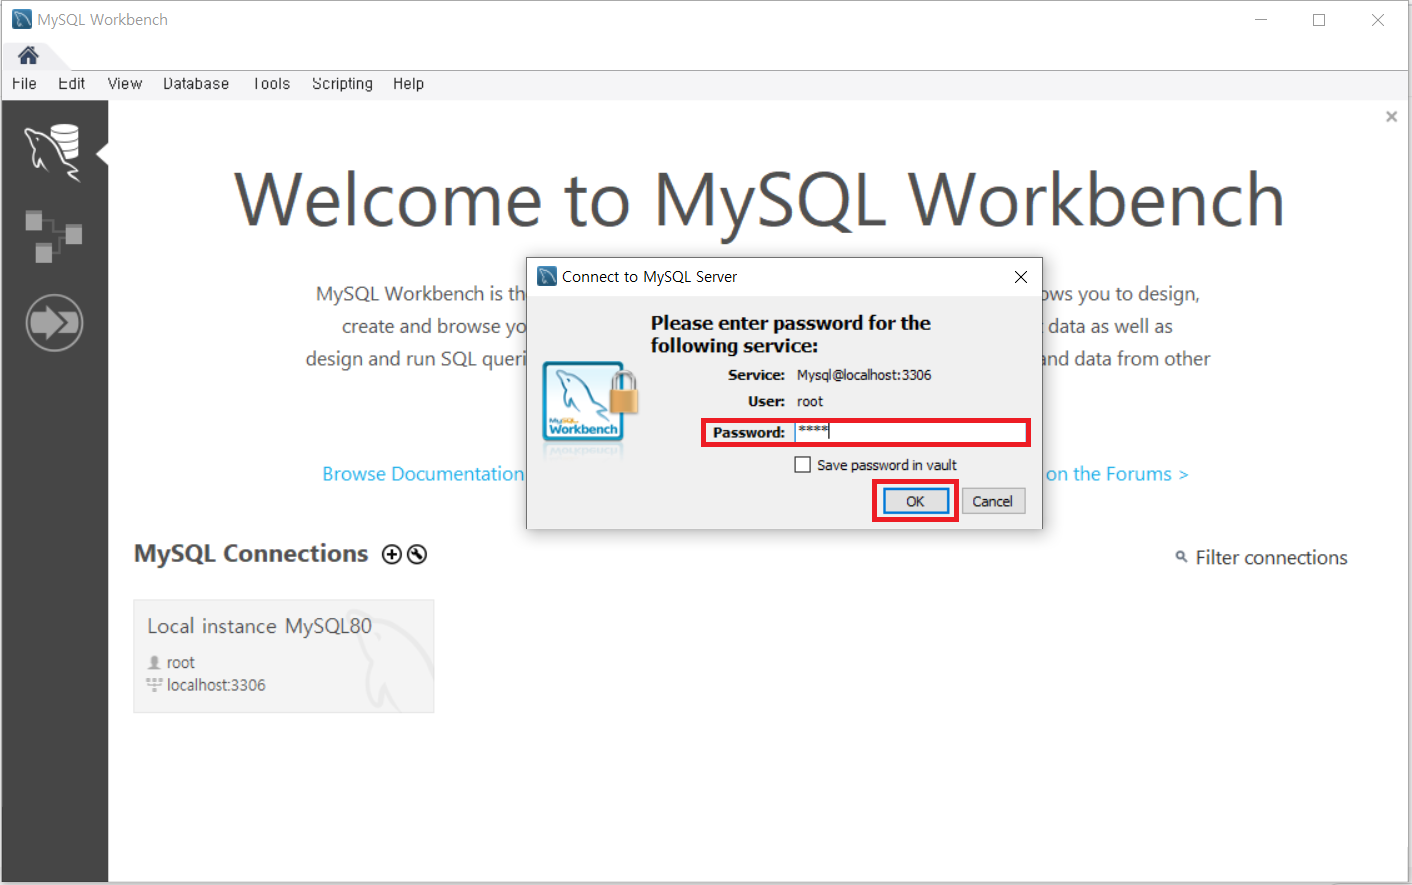Click the Filter connections search field
1412x885 pixels.
1271,558
